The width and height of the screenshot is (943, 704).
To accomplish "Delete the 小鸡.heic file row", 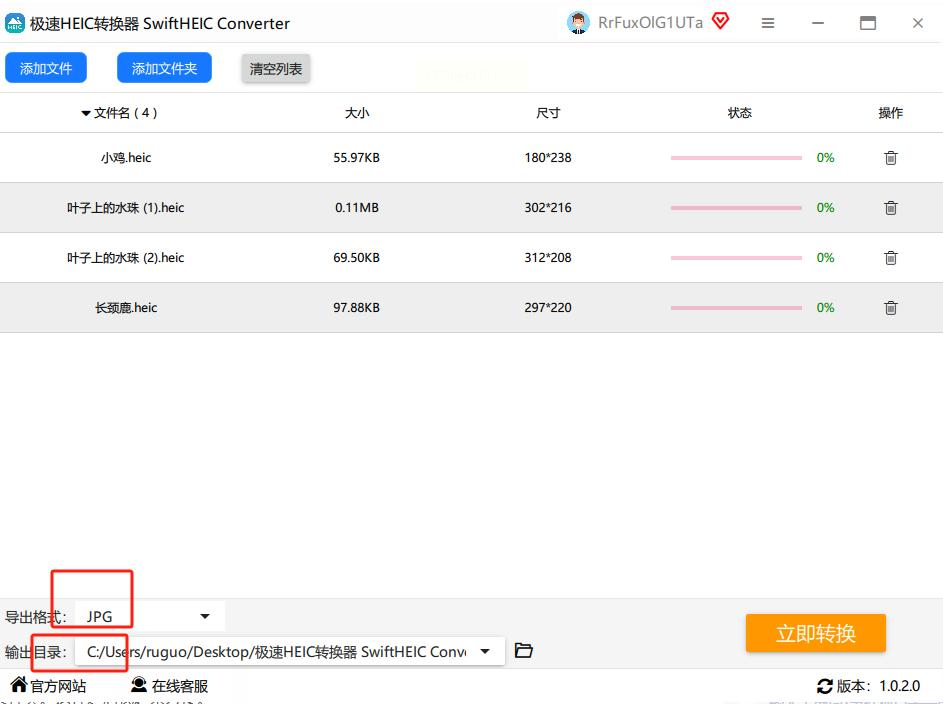I will pyautogui.click(x=891, y=158).
